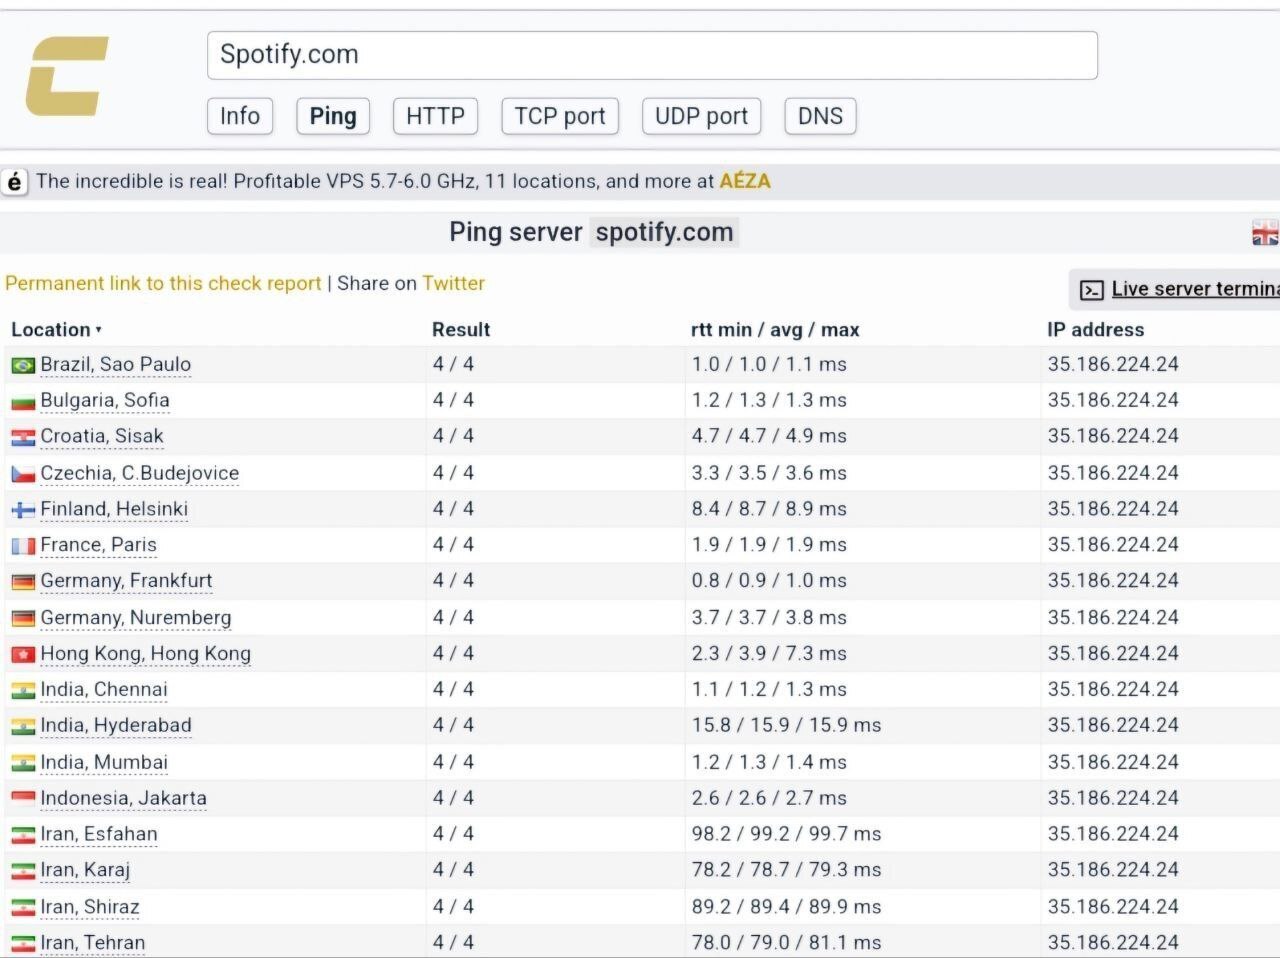Open the Hong Kong, Hong Kong location link

click(x=146, y=654)
